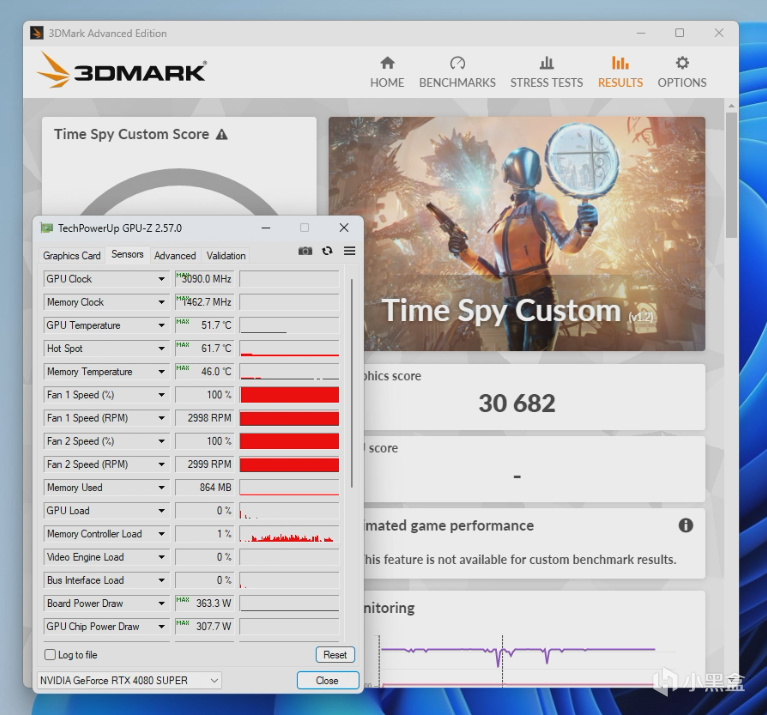Image resolution: width=767 pixels, height=715 pixels.
Task: Click the 61.7 °C Hot Spot value
Action: pos(204,348)
